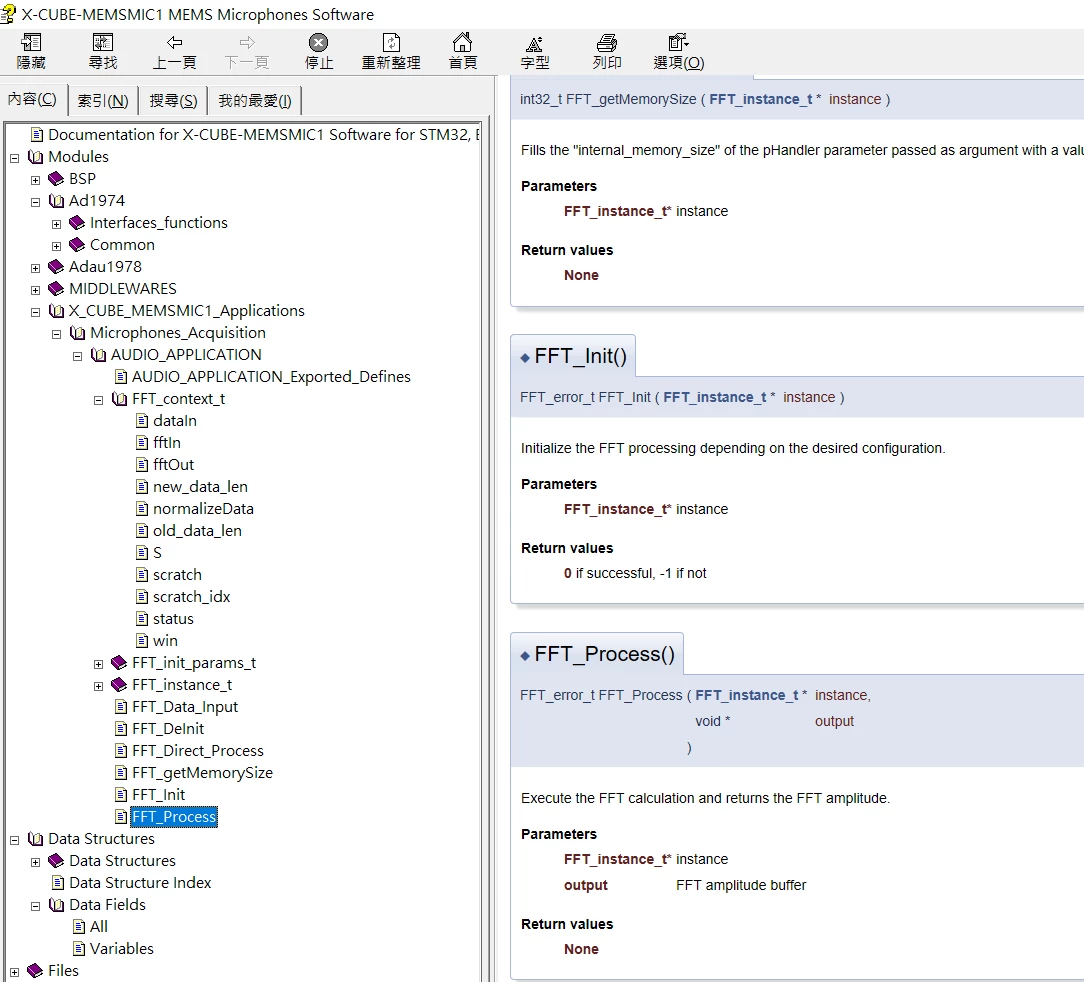Click the MIDDLEWARES book icon
1084x982 pixels.
(x=56, y=289)
